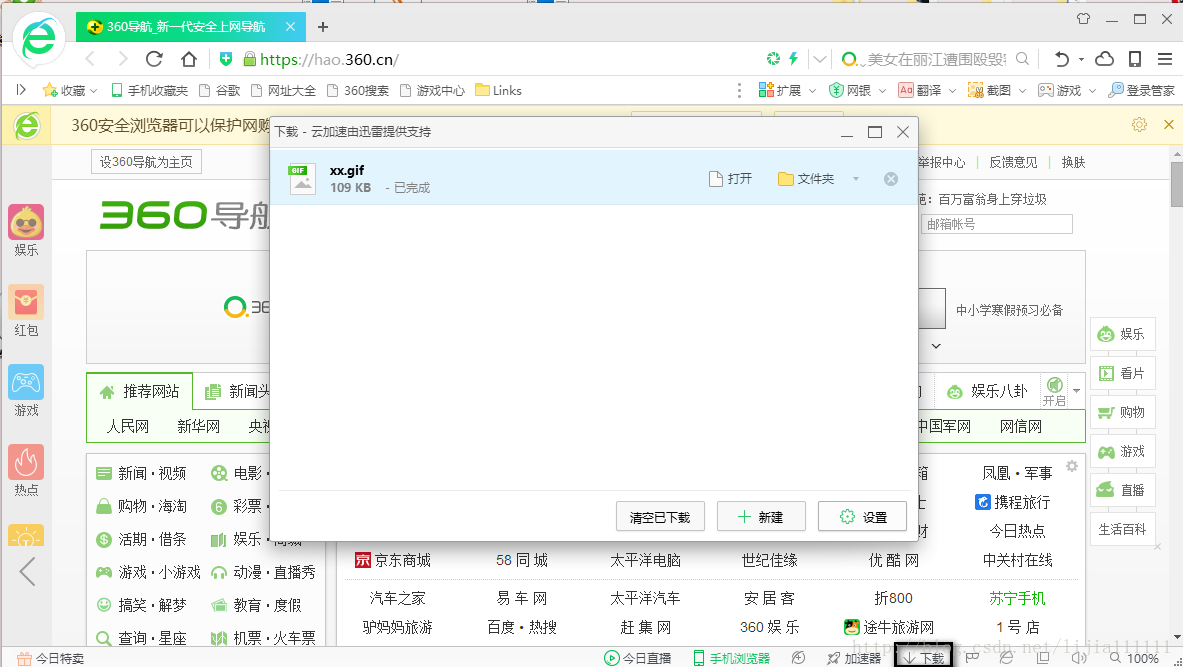
Task: Expand the address bar dropdown arrow
Action: (x=819, y=59)
